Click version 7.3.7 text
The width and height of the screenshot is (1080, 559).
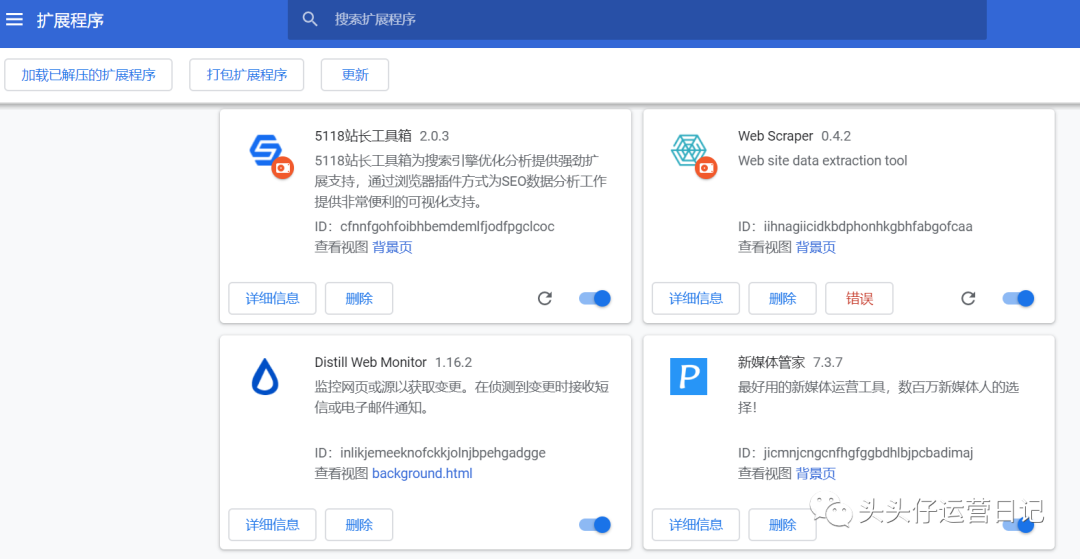pos(828,362)
